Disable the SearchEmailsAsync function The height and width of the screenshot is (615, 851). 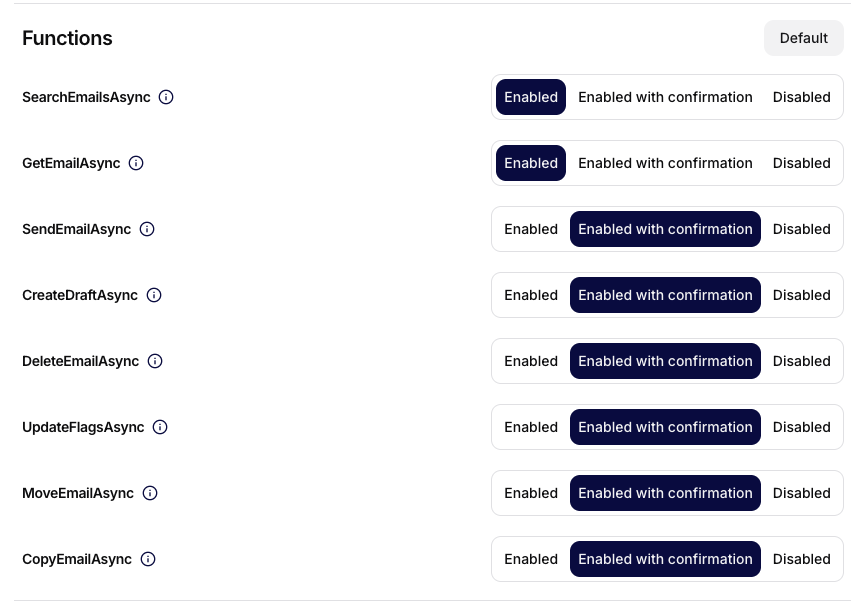pos(801,97)
